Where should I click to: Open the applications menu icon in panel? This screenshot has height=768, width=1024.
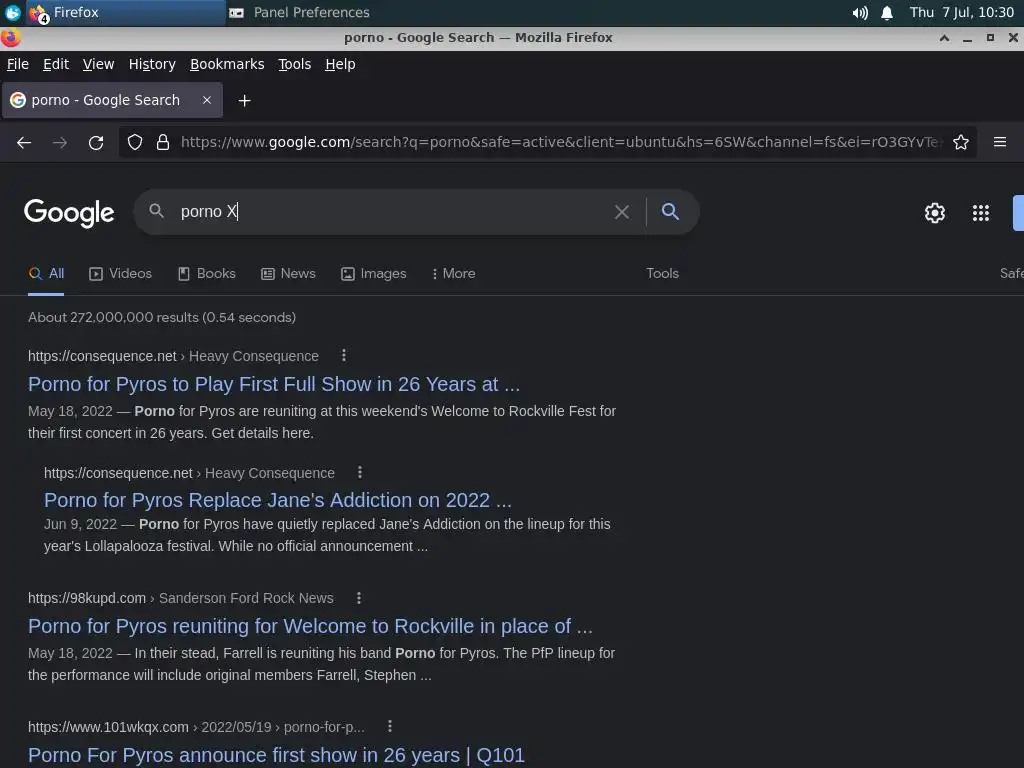[12, 12]
